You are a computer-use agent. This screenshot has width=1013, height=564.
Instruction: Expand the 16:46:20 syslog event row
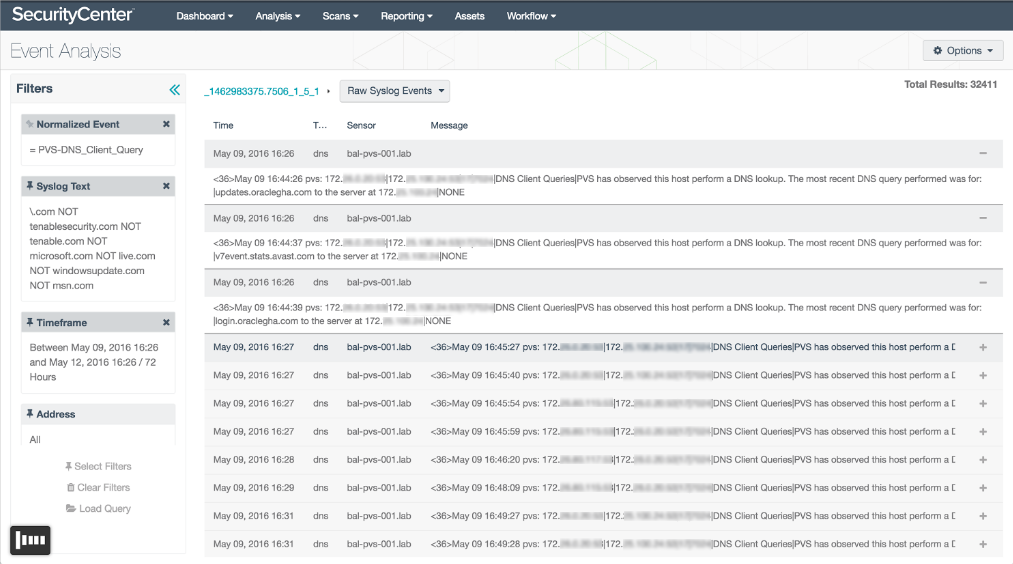(x=983, y=460)
